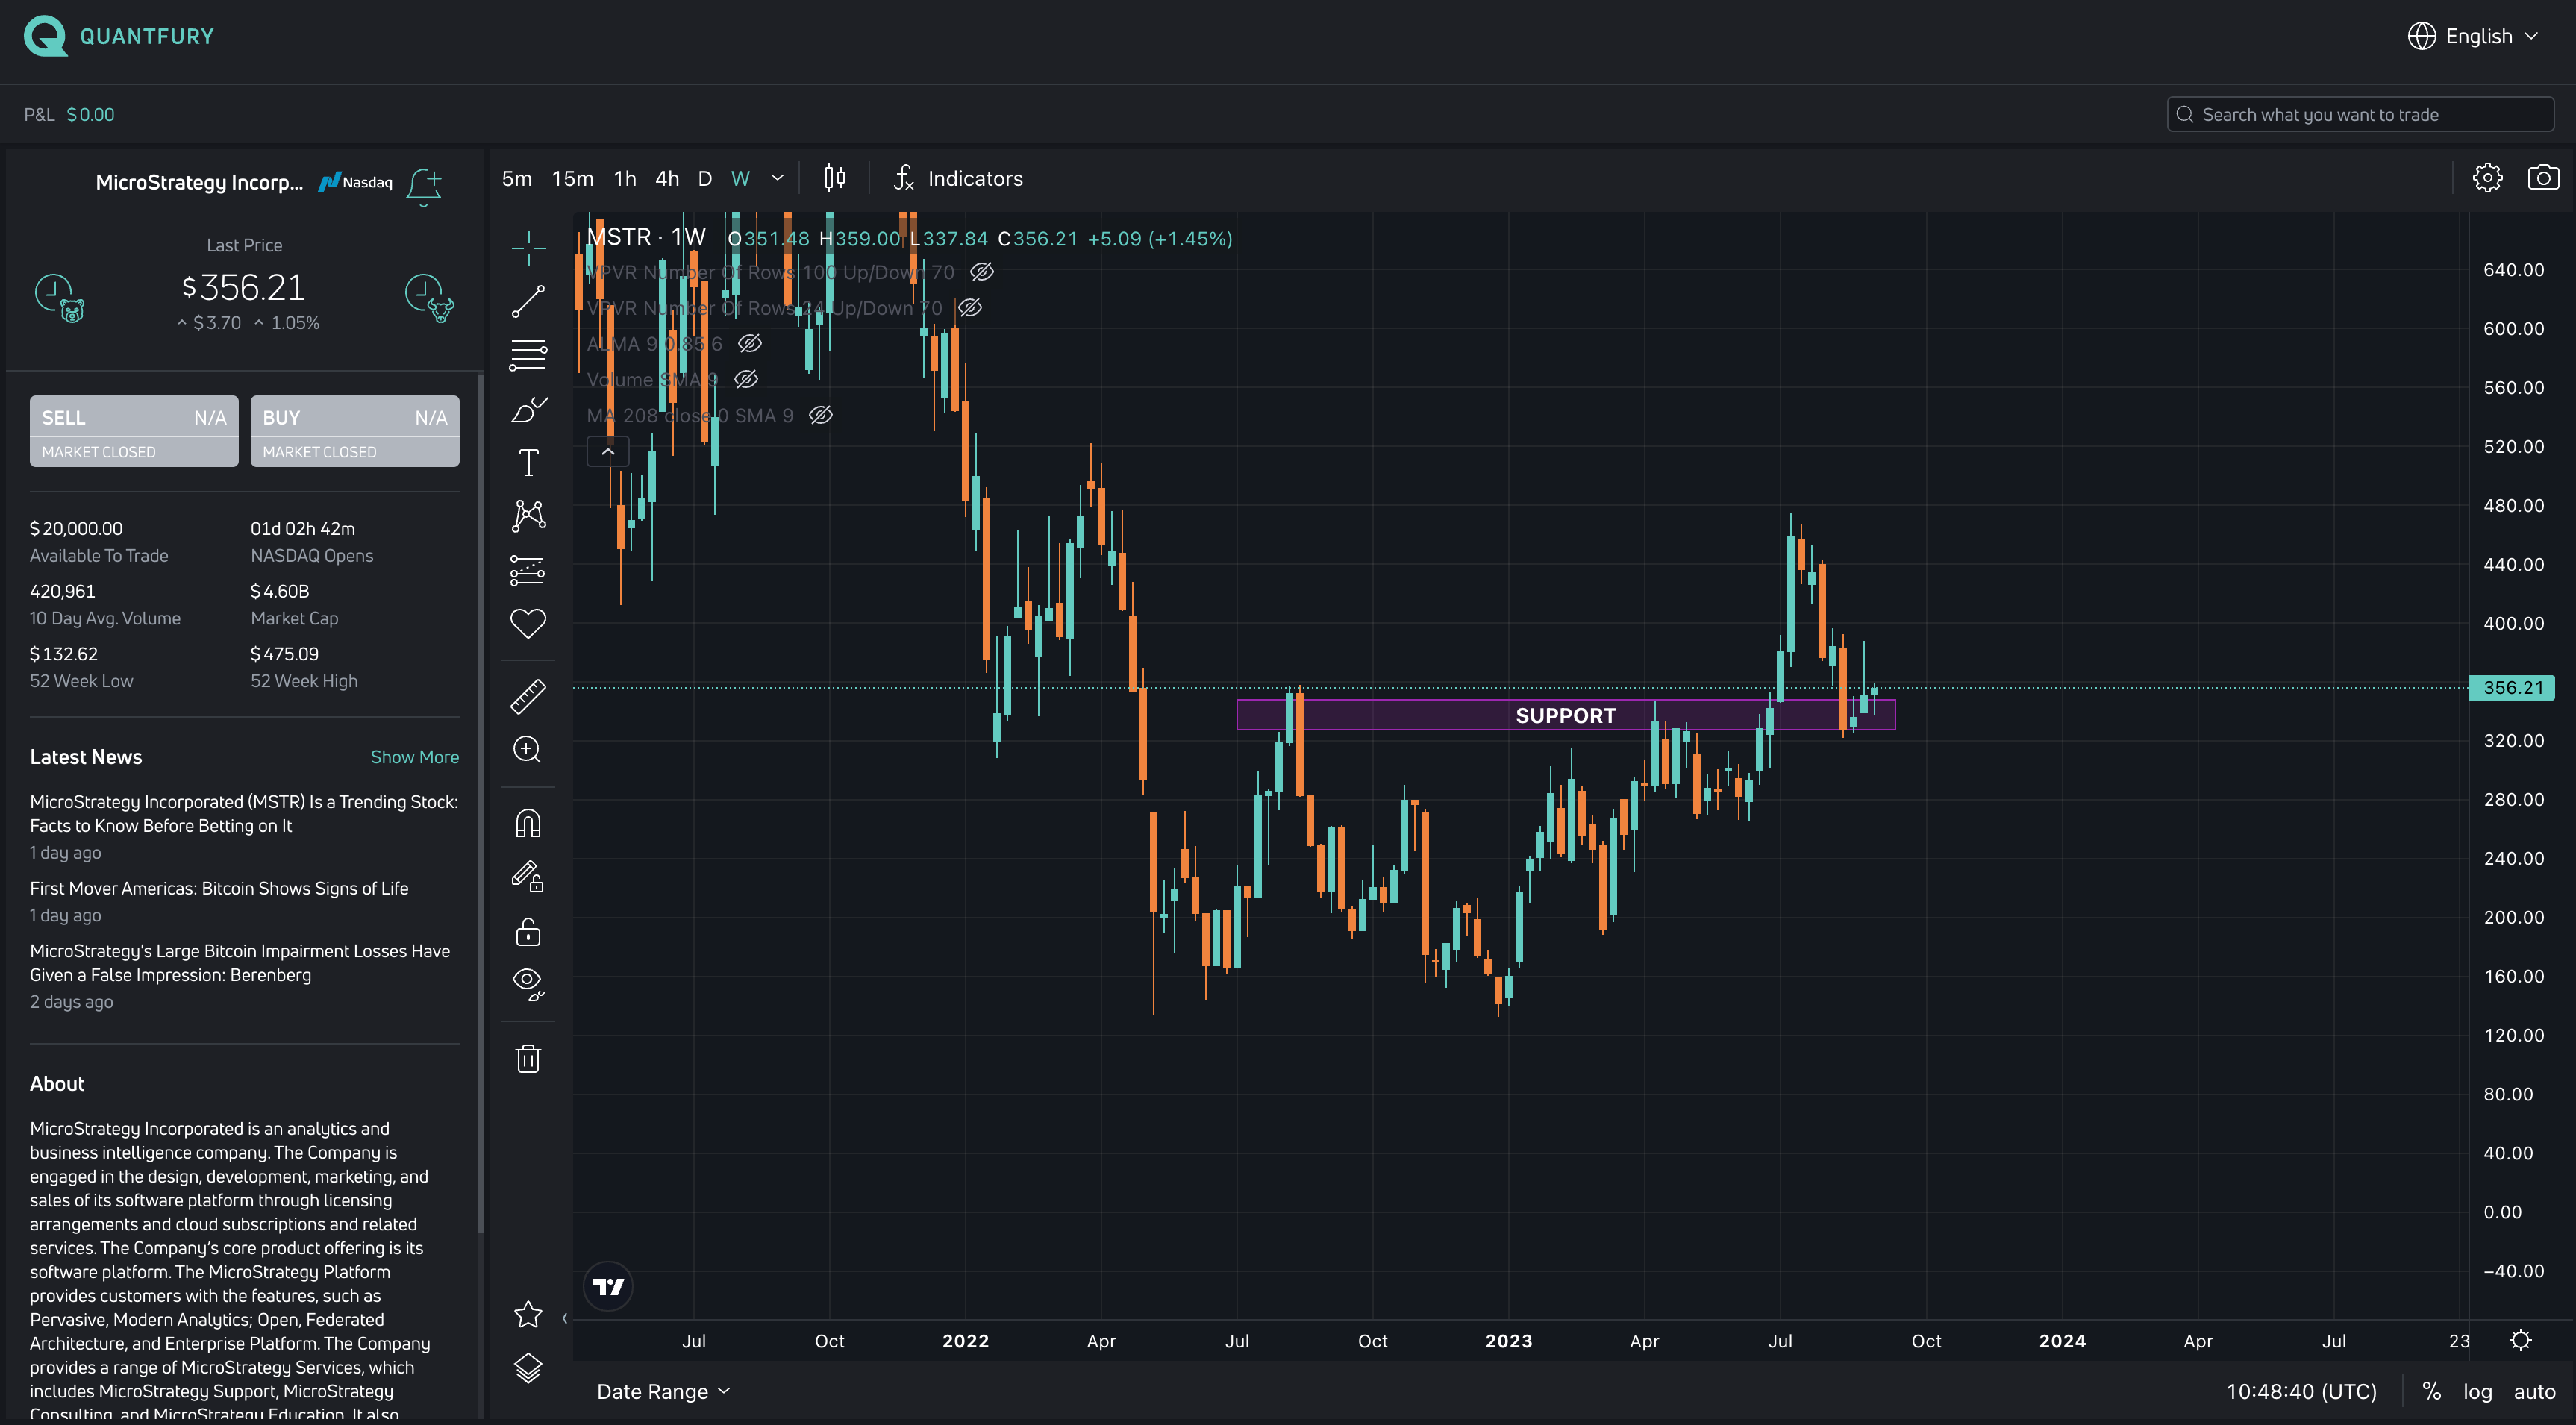Switch to the 4h timeframe

(x=667, y=178)
